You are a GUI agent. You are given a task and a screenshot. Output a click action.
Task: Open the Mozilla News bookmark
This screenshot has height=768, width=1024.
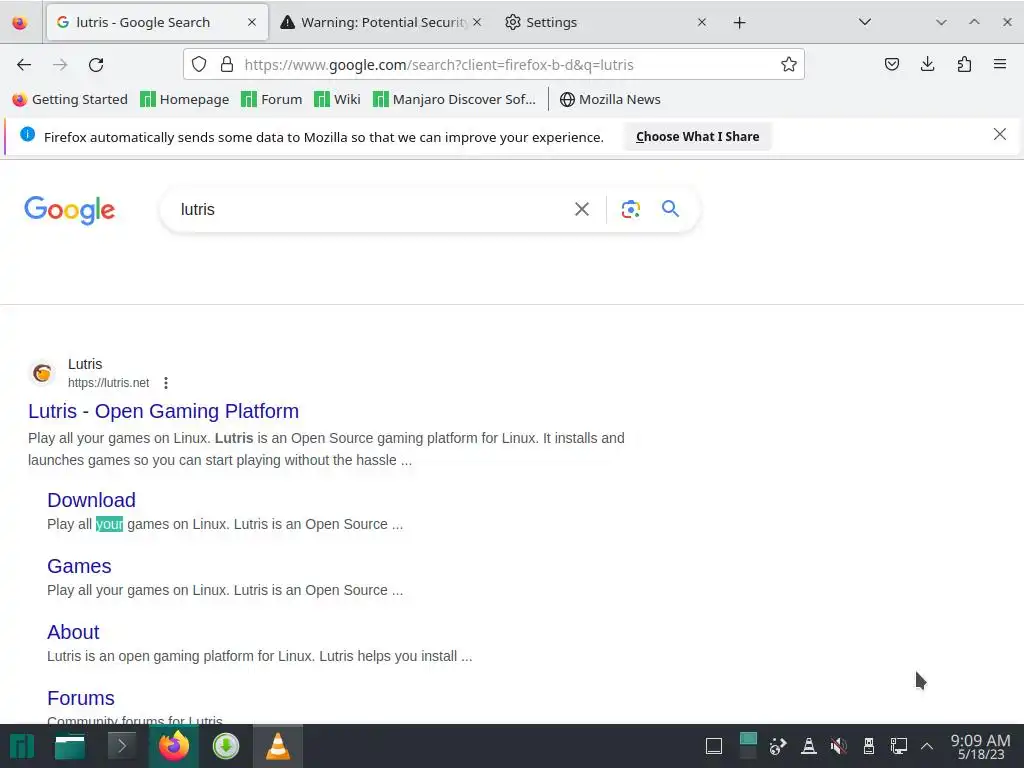(x=610, y=99)
